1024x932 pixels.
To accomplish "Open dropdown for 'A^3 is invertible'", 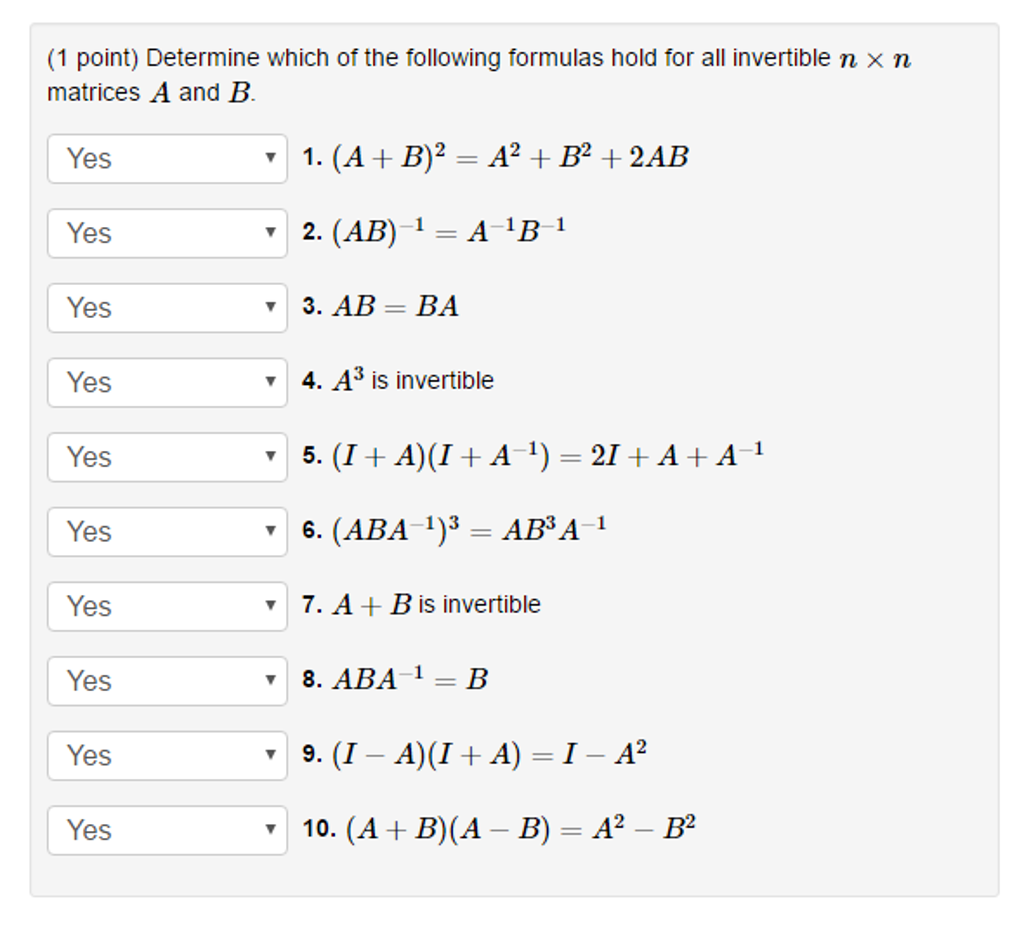I will click(x=167, y=382).
